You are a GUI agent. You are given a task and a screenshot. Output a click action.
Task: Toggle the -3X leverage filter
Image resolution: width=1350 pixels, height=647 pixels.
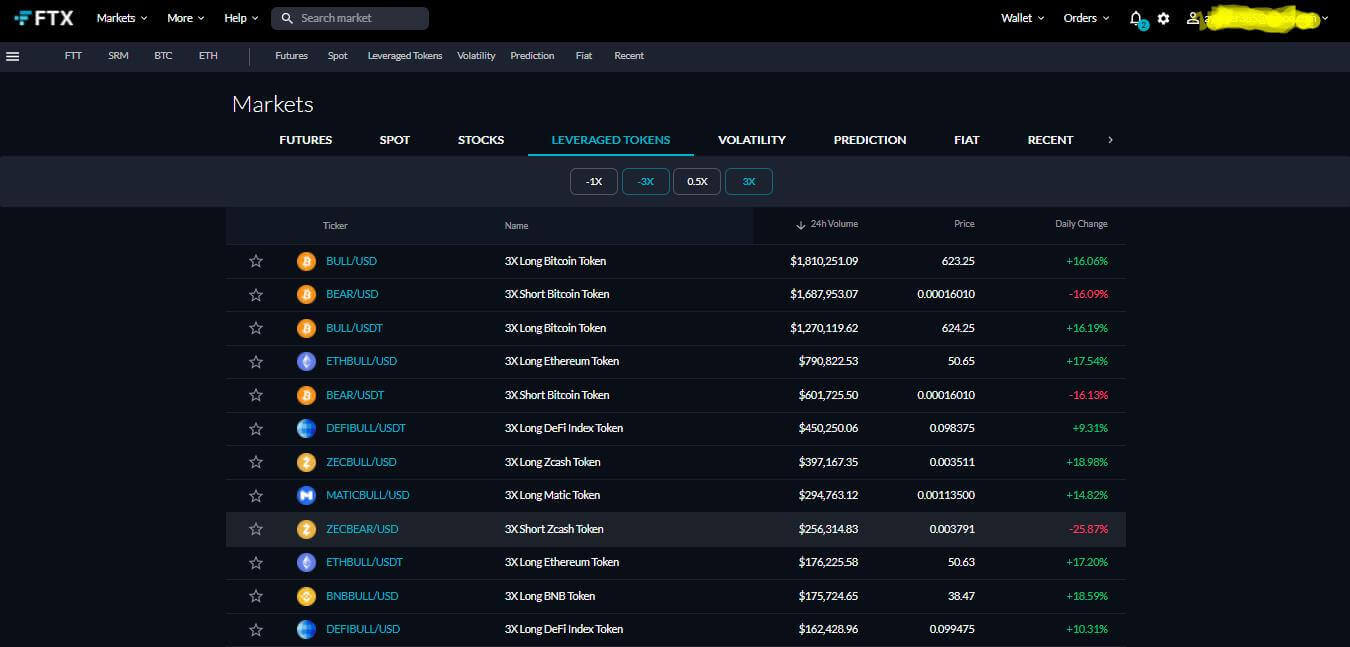click(x=645, y=182)
